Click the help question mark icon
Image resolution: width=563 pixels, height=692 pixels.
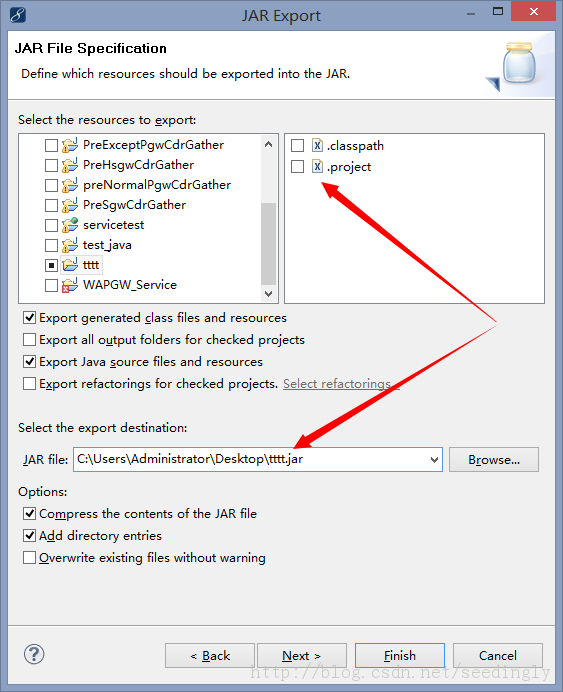coord(34,654)
